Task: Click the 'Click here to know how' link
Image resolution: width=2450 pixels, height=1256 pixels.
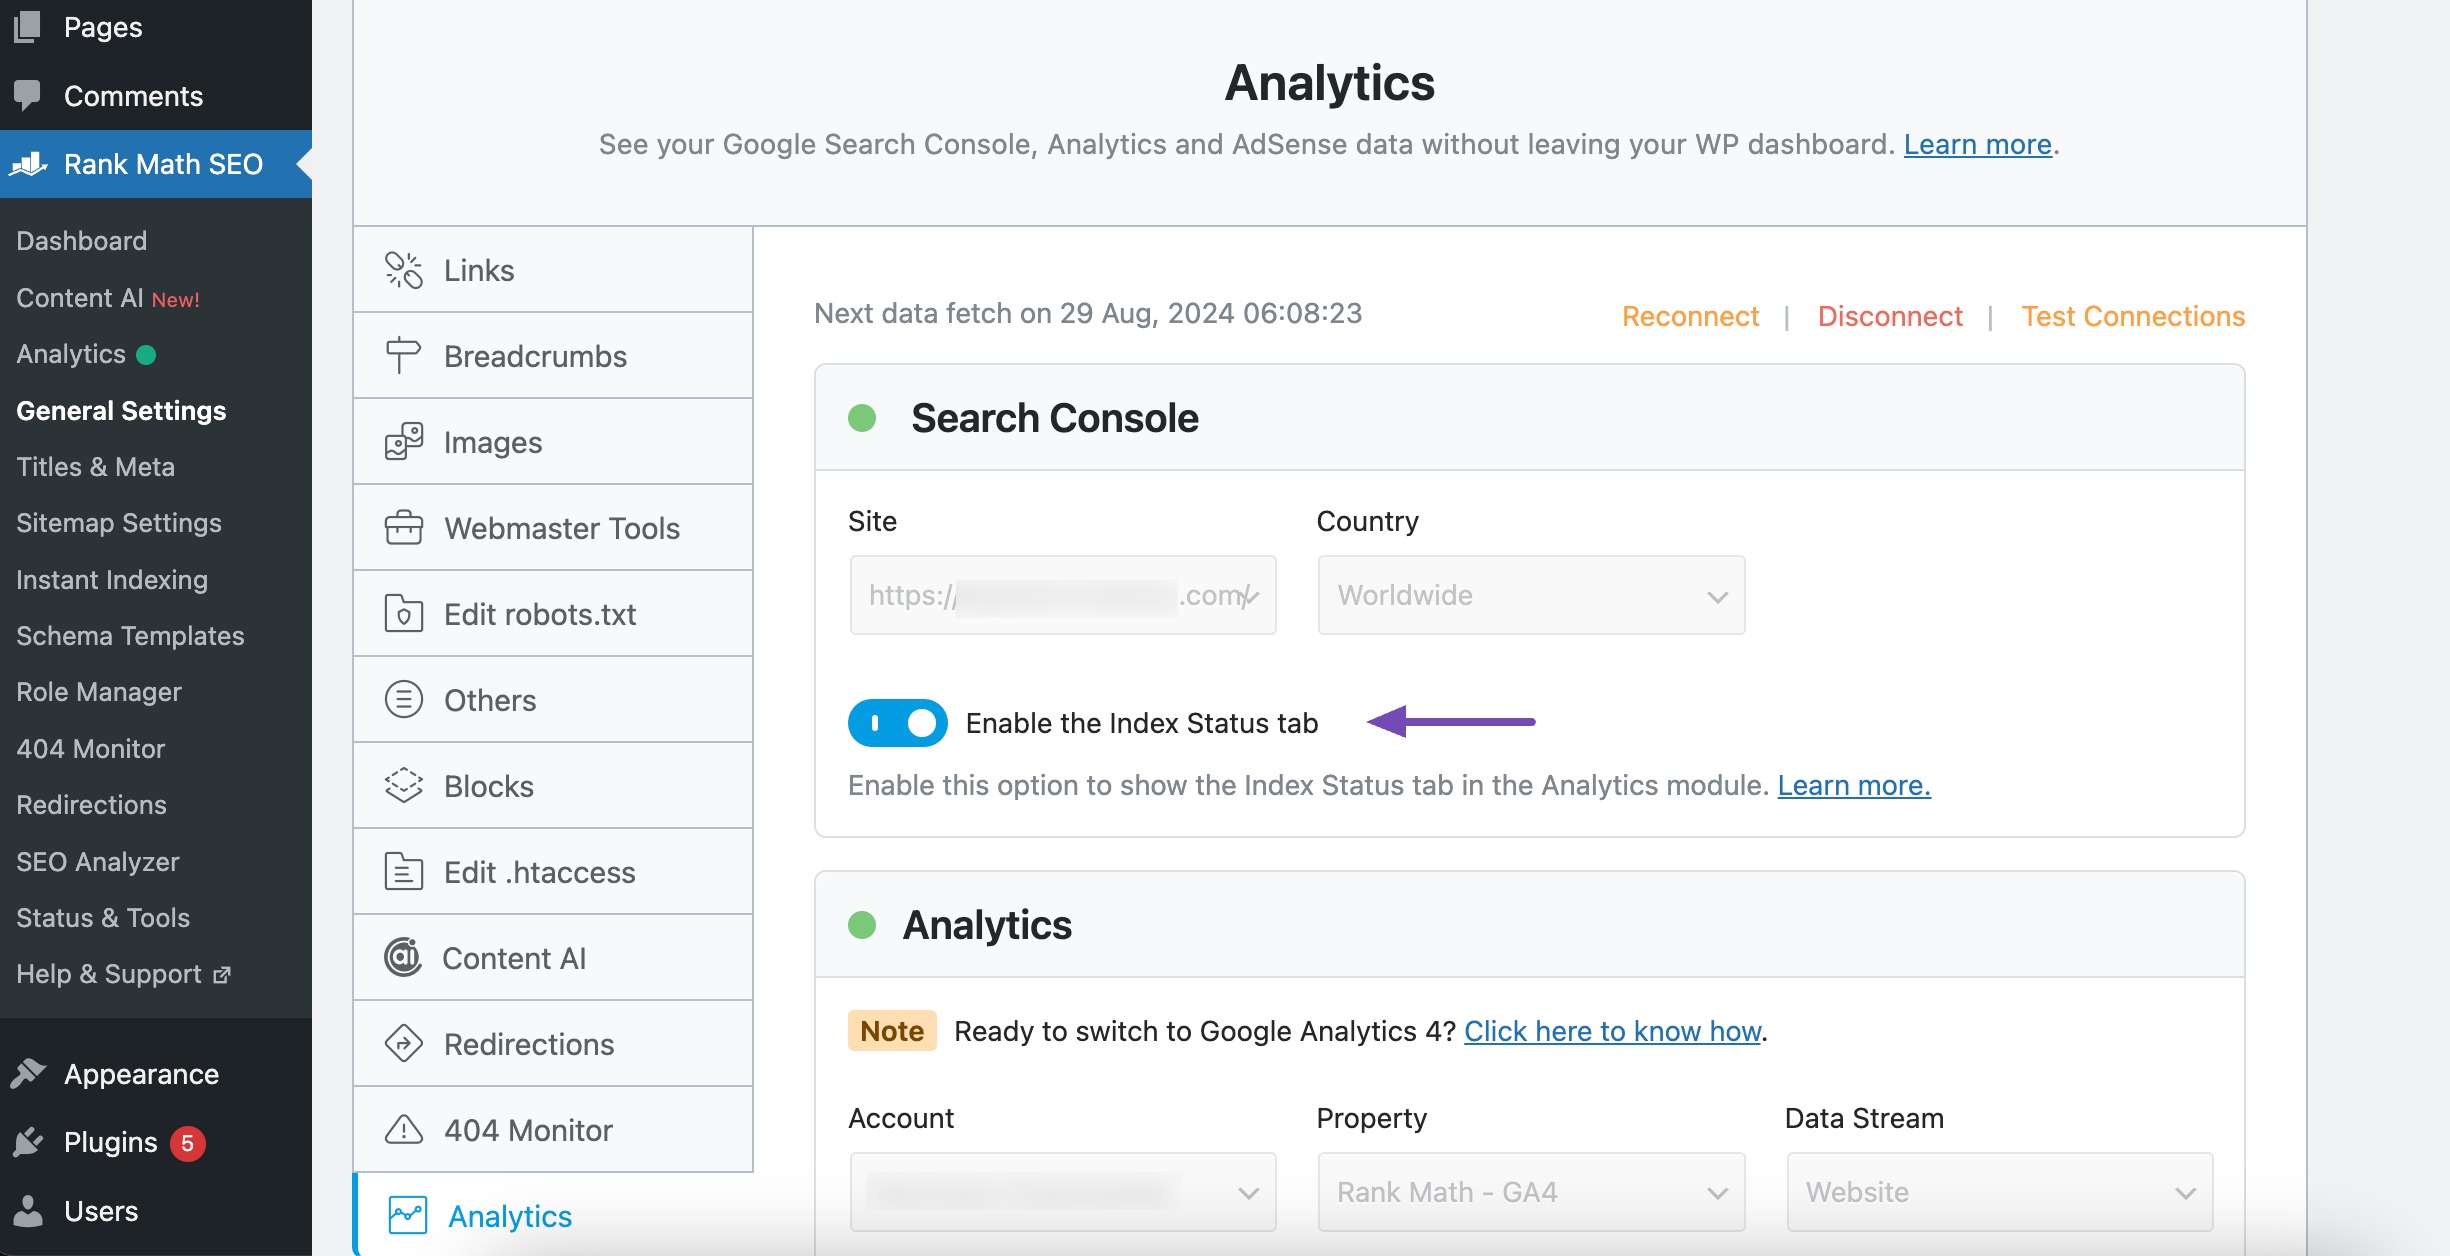Action: click(x=1612, y=1031)
